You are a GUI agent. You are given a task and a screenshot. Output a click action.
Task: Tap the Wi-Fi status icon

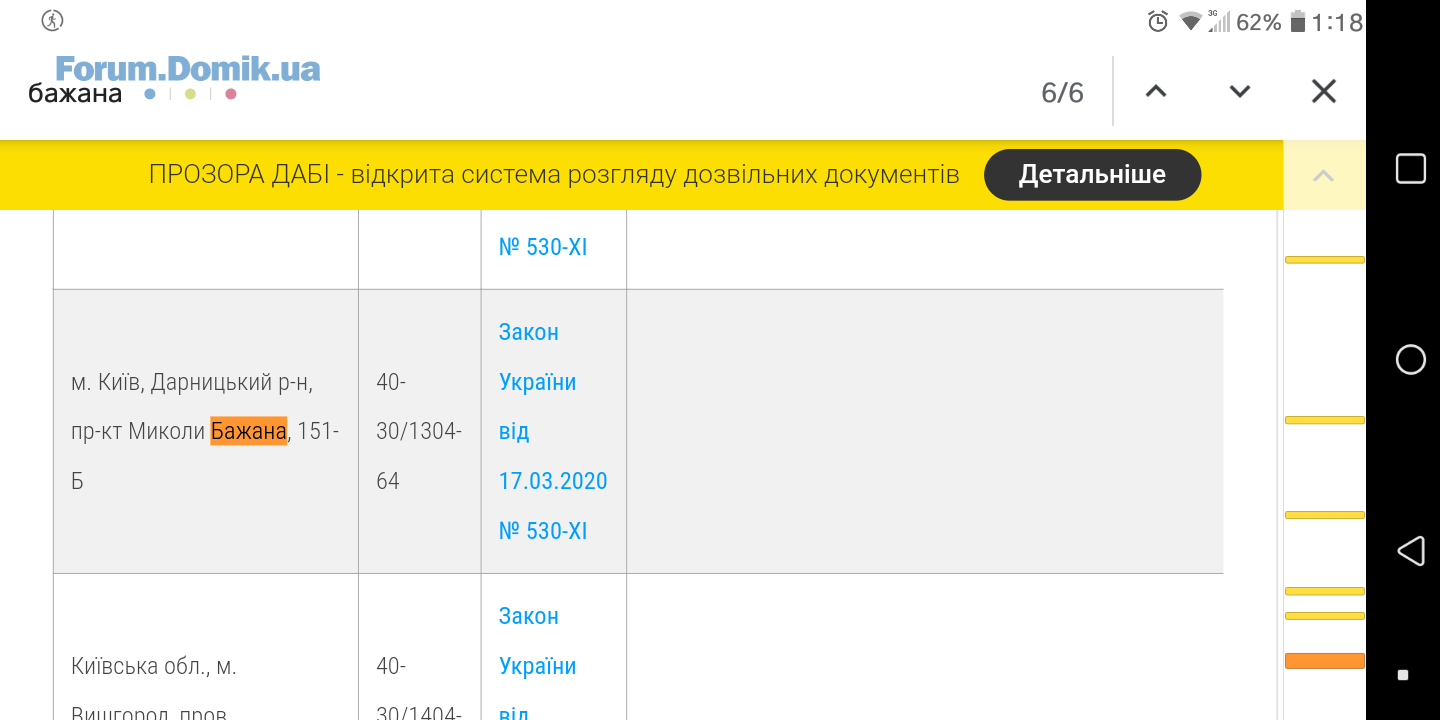pos(1190,21)
